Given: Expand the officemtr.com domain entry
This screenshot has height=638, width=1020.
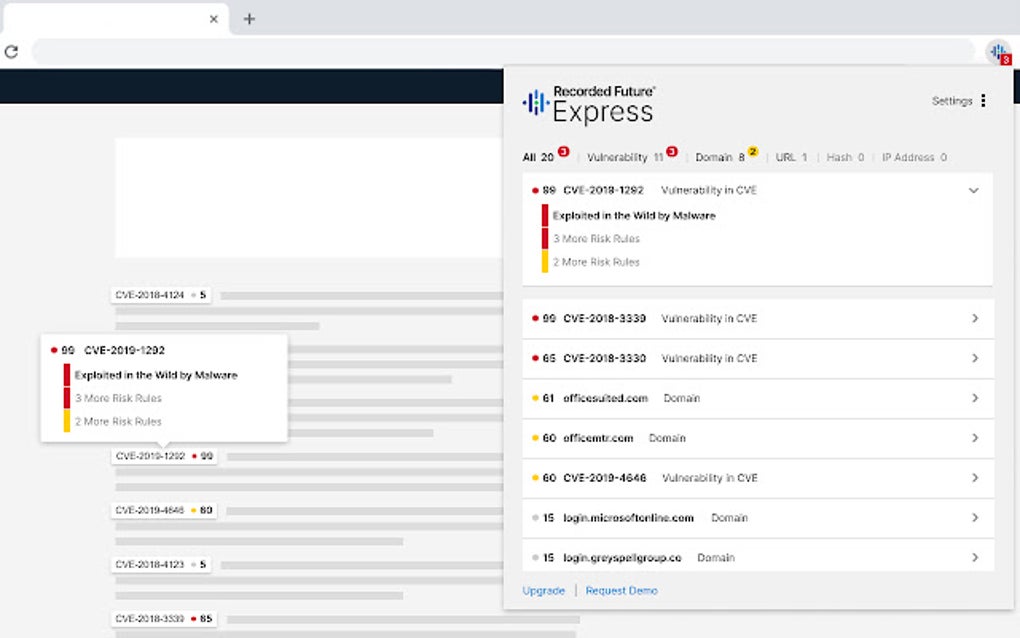Looking at the screenshot, I should tap(974, 438).
